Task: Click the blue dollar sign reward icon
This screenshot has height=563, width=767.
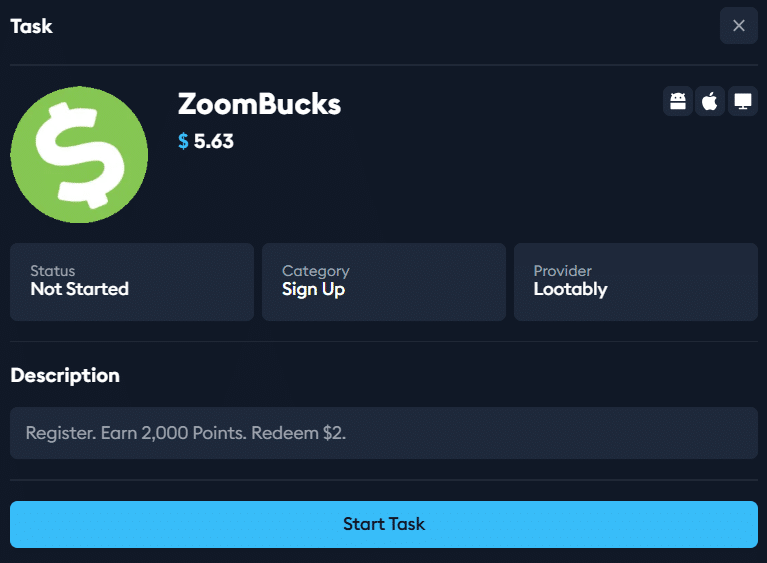Action: (183, 141)
